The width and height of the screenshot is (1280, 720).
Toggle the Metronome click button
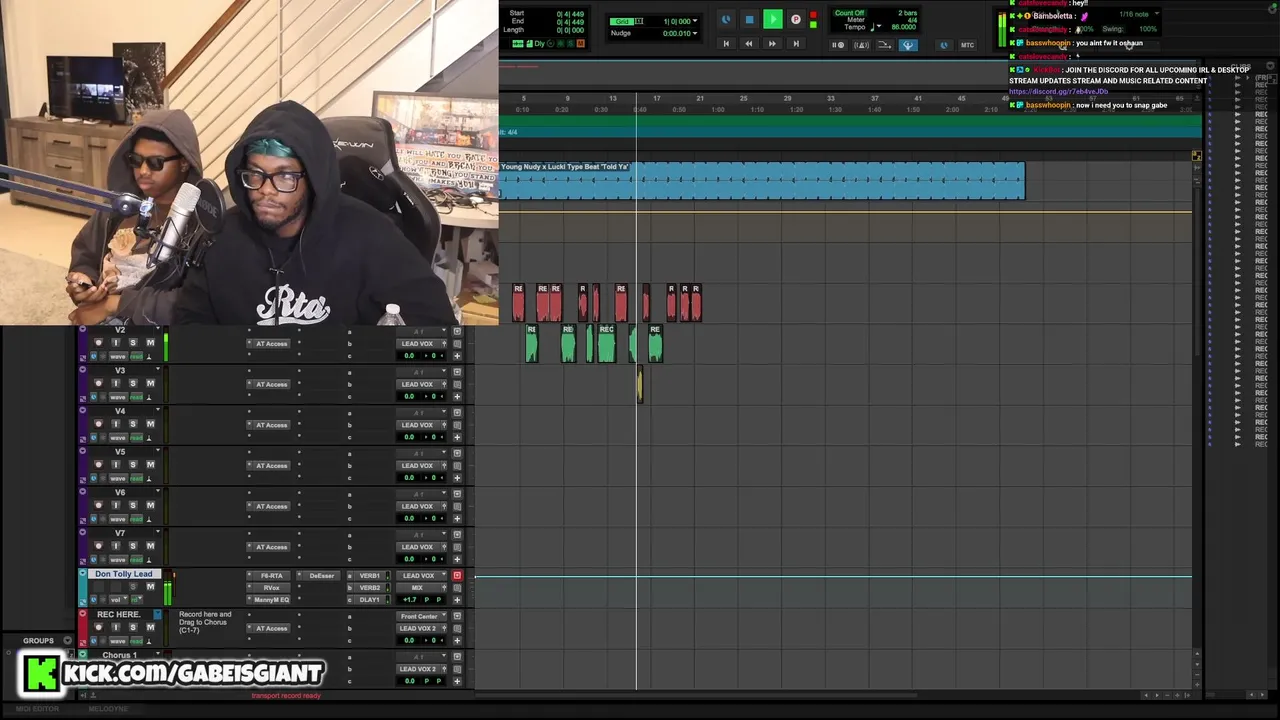point(861,45)
